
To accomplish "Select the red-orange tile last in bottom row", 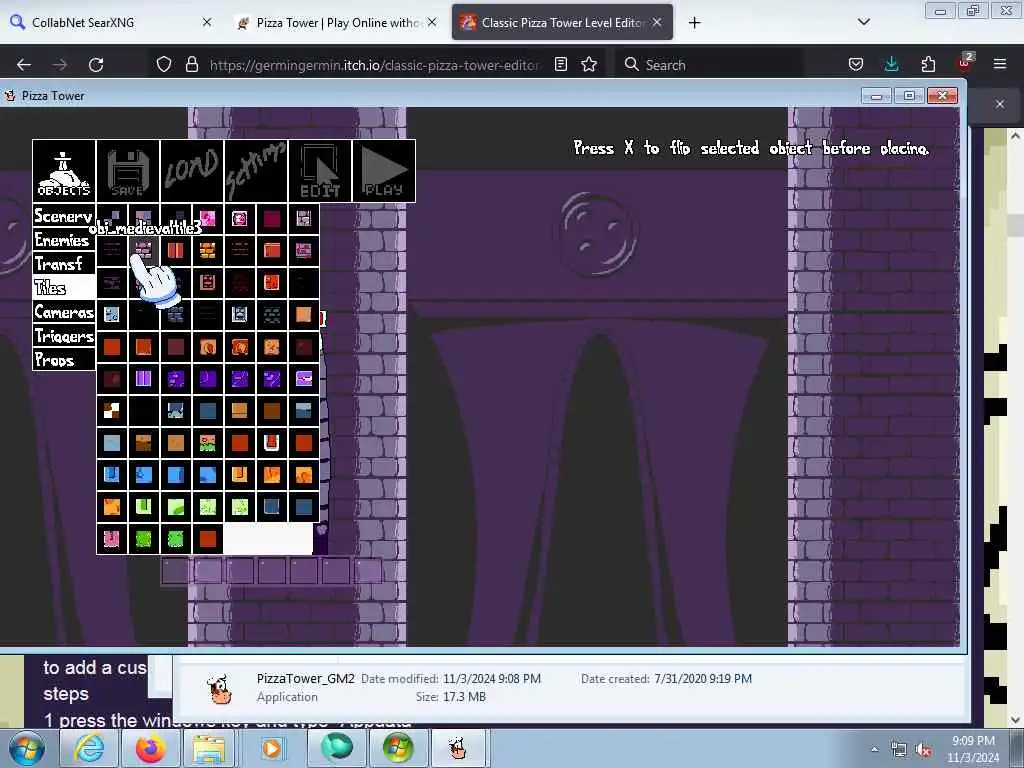I will point(208,539).
